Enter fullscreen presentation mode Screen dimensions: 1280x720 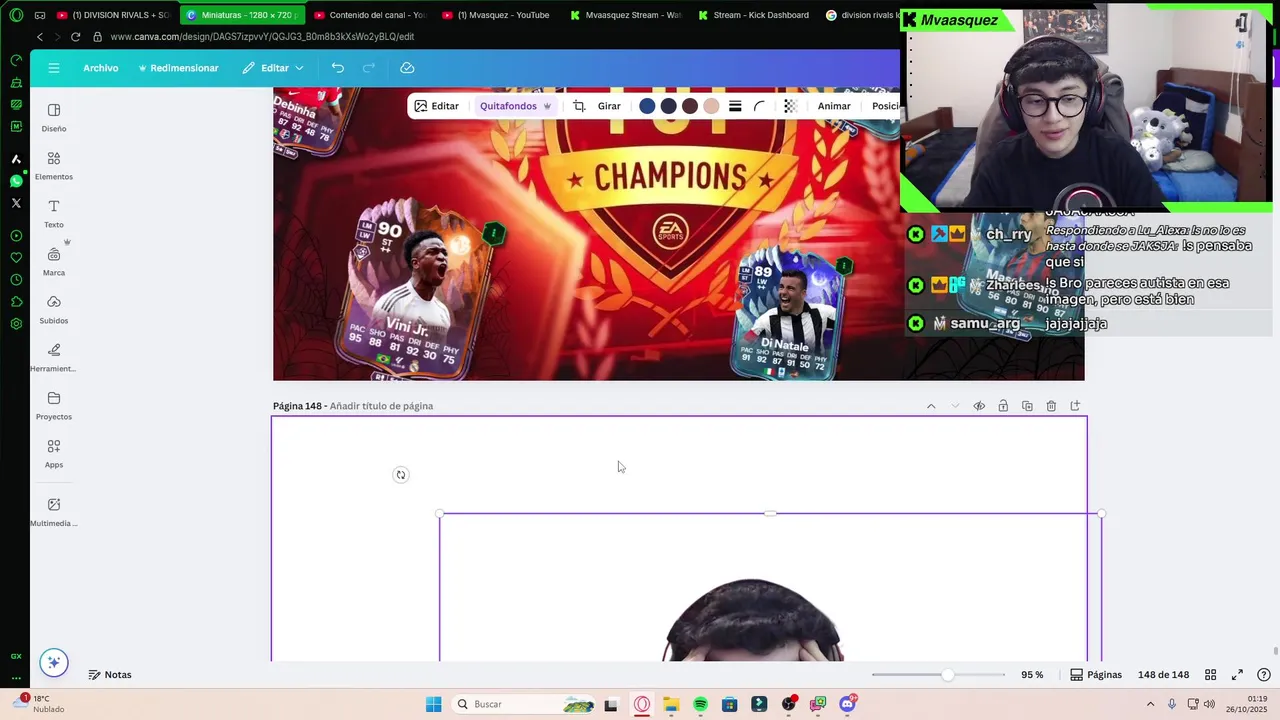coord(1237,675)
